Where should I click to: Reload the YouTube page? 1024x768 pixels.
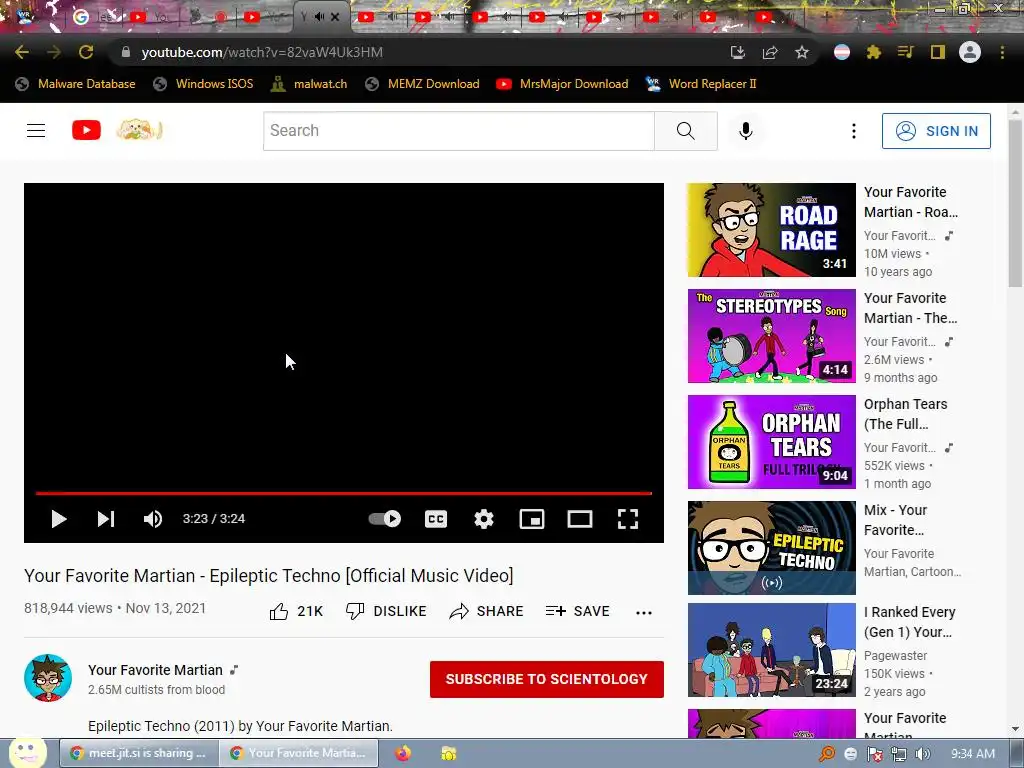point(86,52)
